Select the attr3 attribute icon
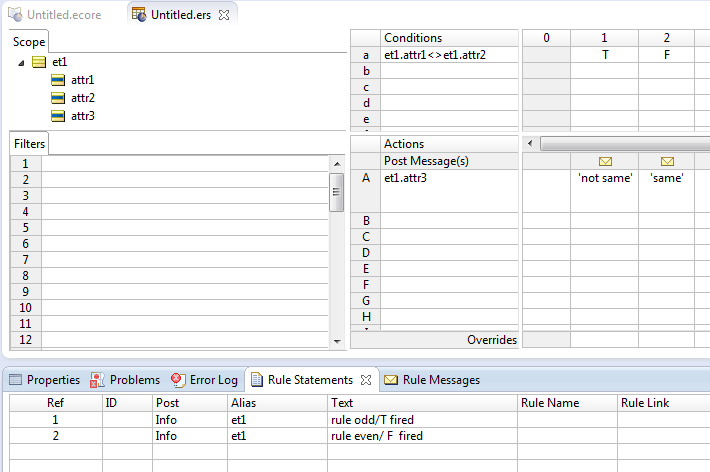 coord(58,116)
